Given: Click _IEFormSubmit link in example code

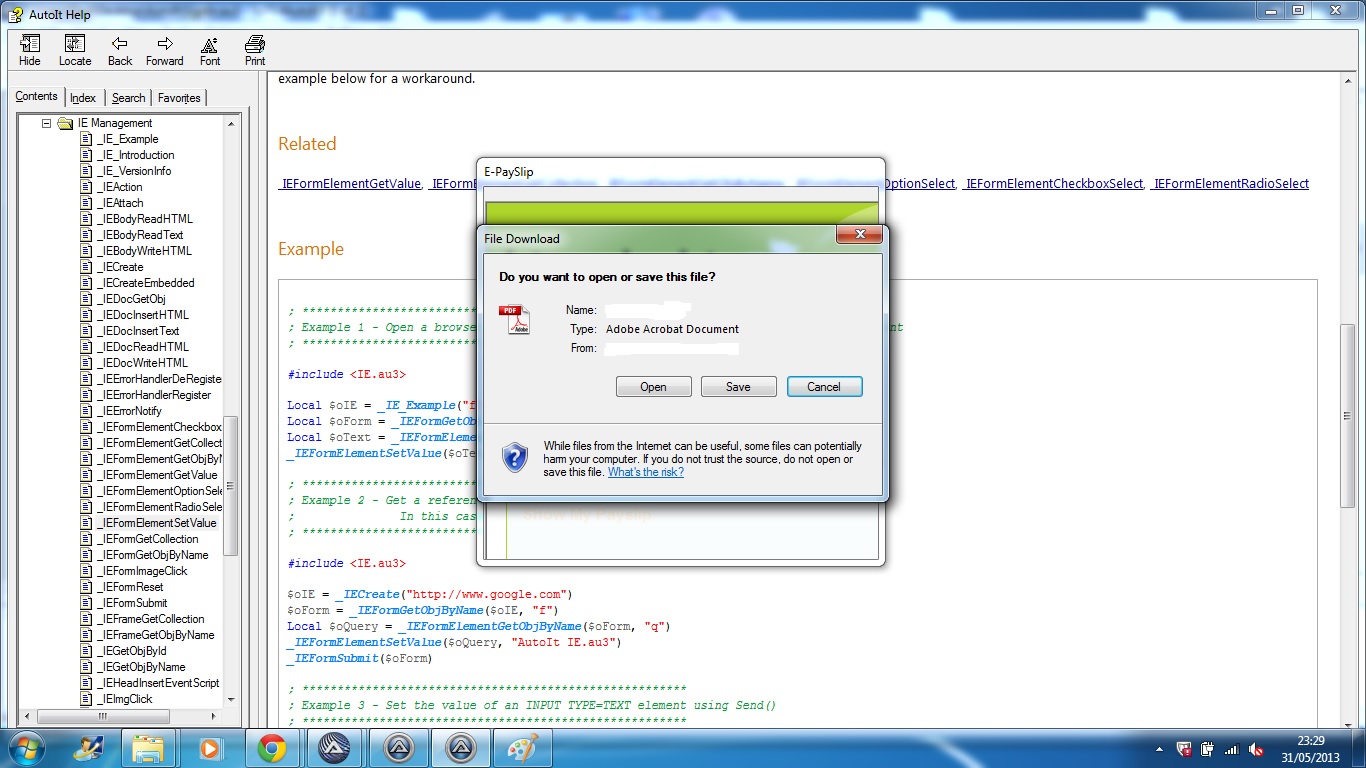Looking at the screenshot, I should [x=331, y=658].
